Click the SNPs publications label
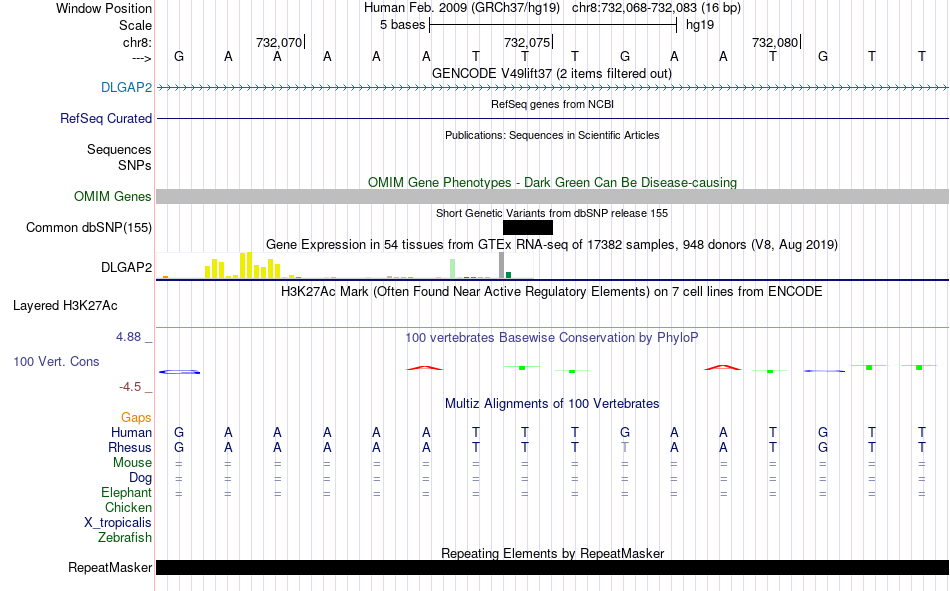Image resolution: width=950 pixels, height=591 pixels. [135, 165]
